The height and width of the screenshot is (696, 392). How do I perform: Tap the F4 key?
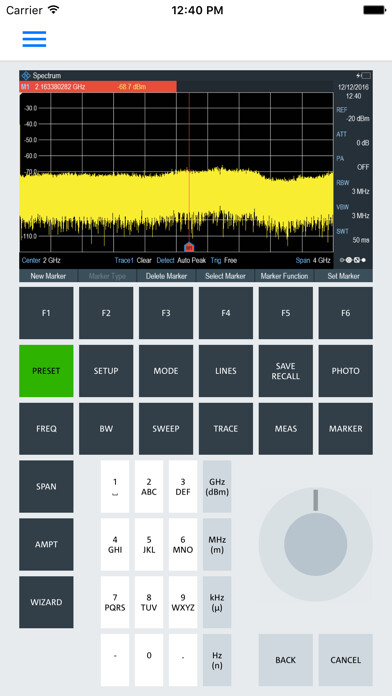pos(226,313)
